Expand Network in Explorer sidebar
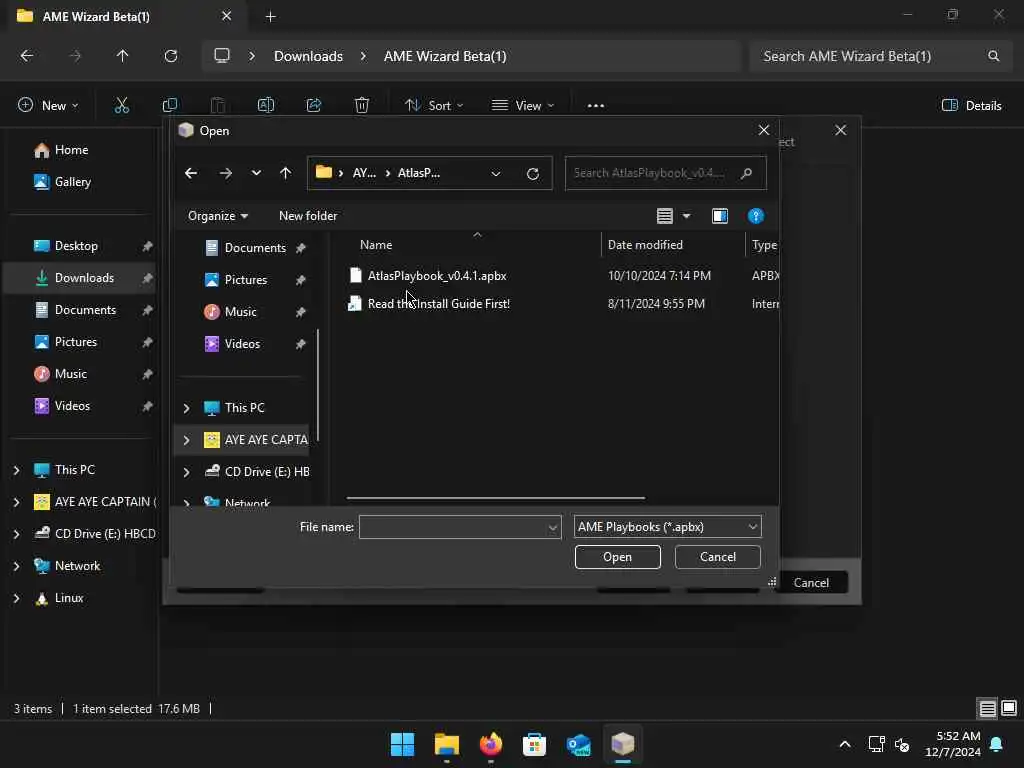 click(x=16, y=566)
